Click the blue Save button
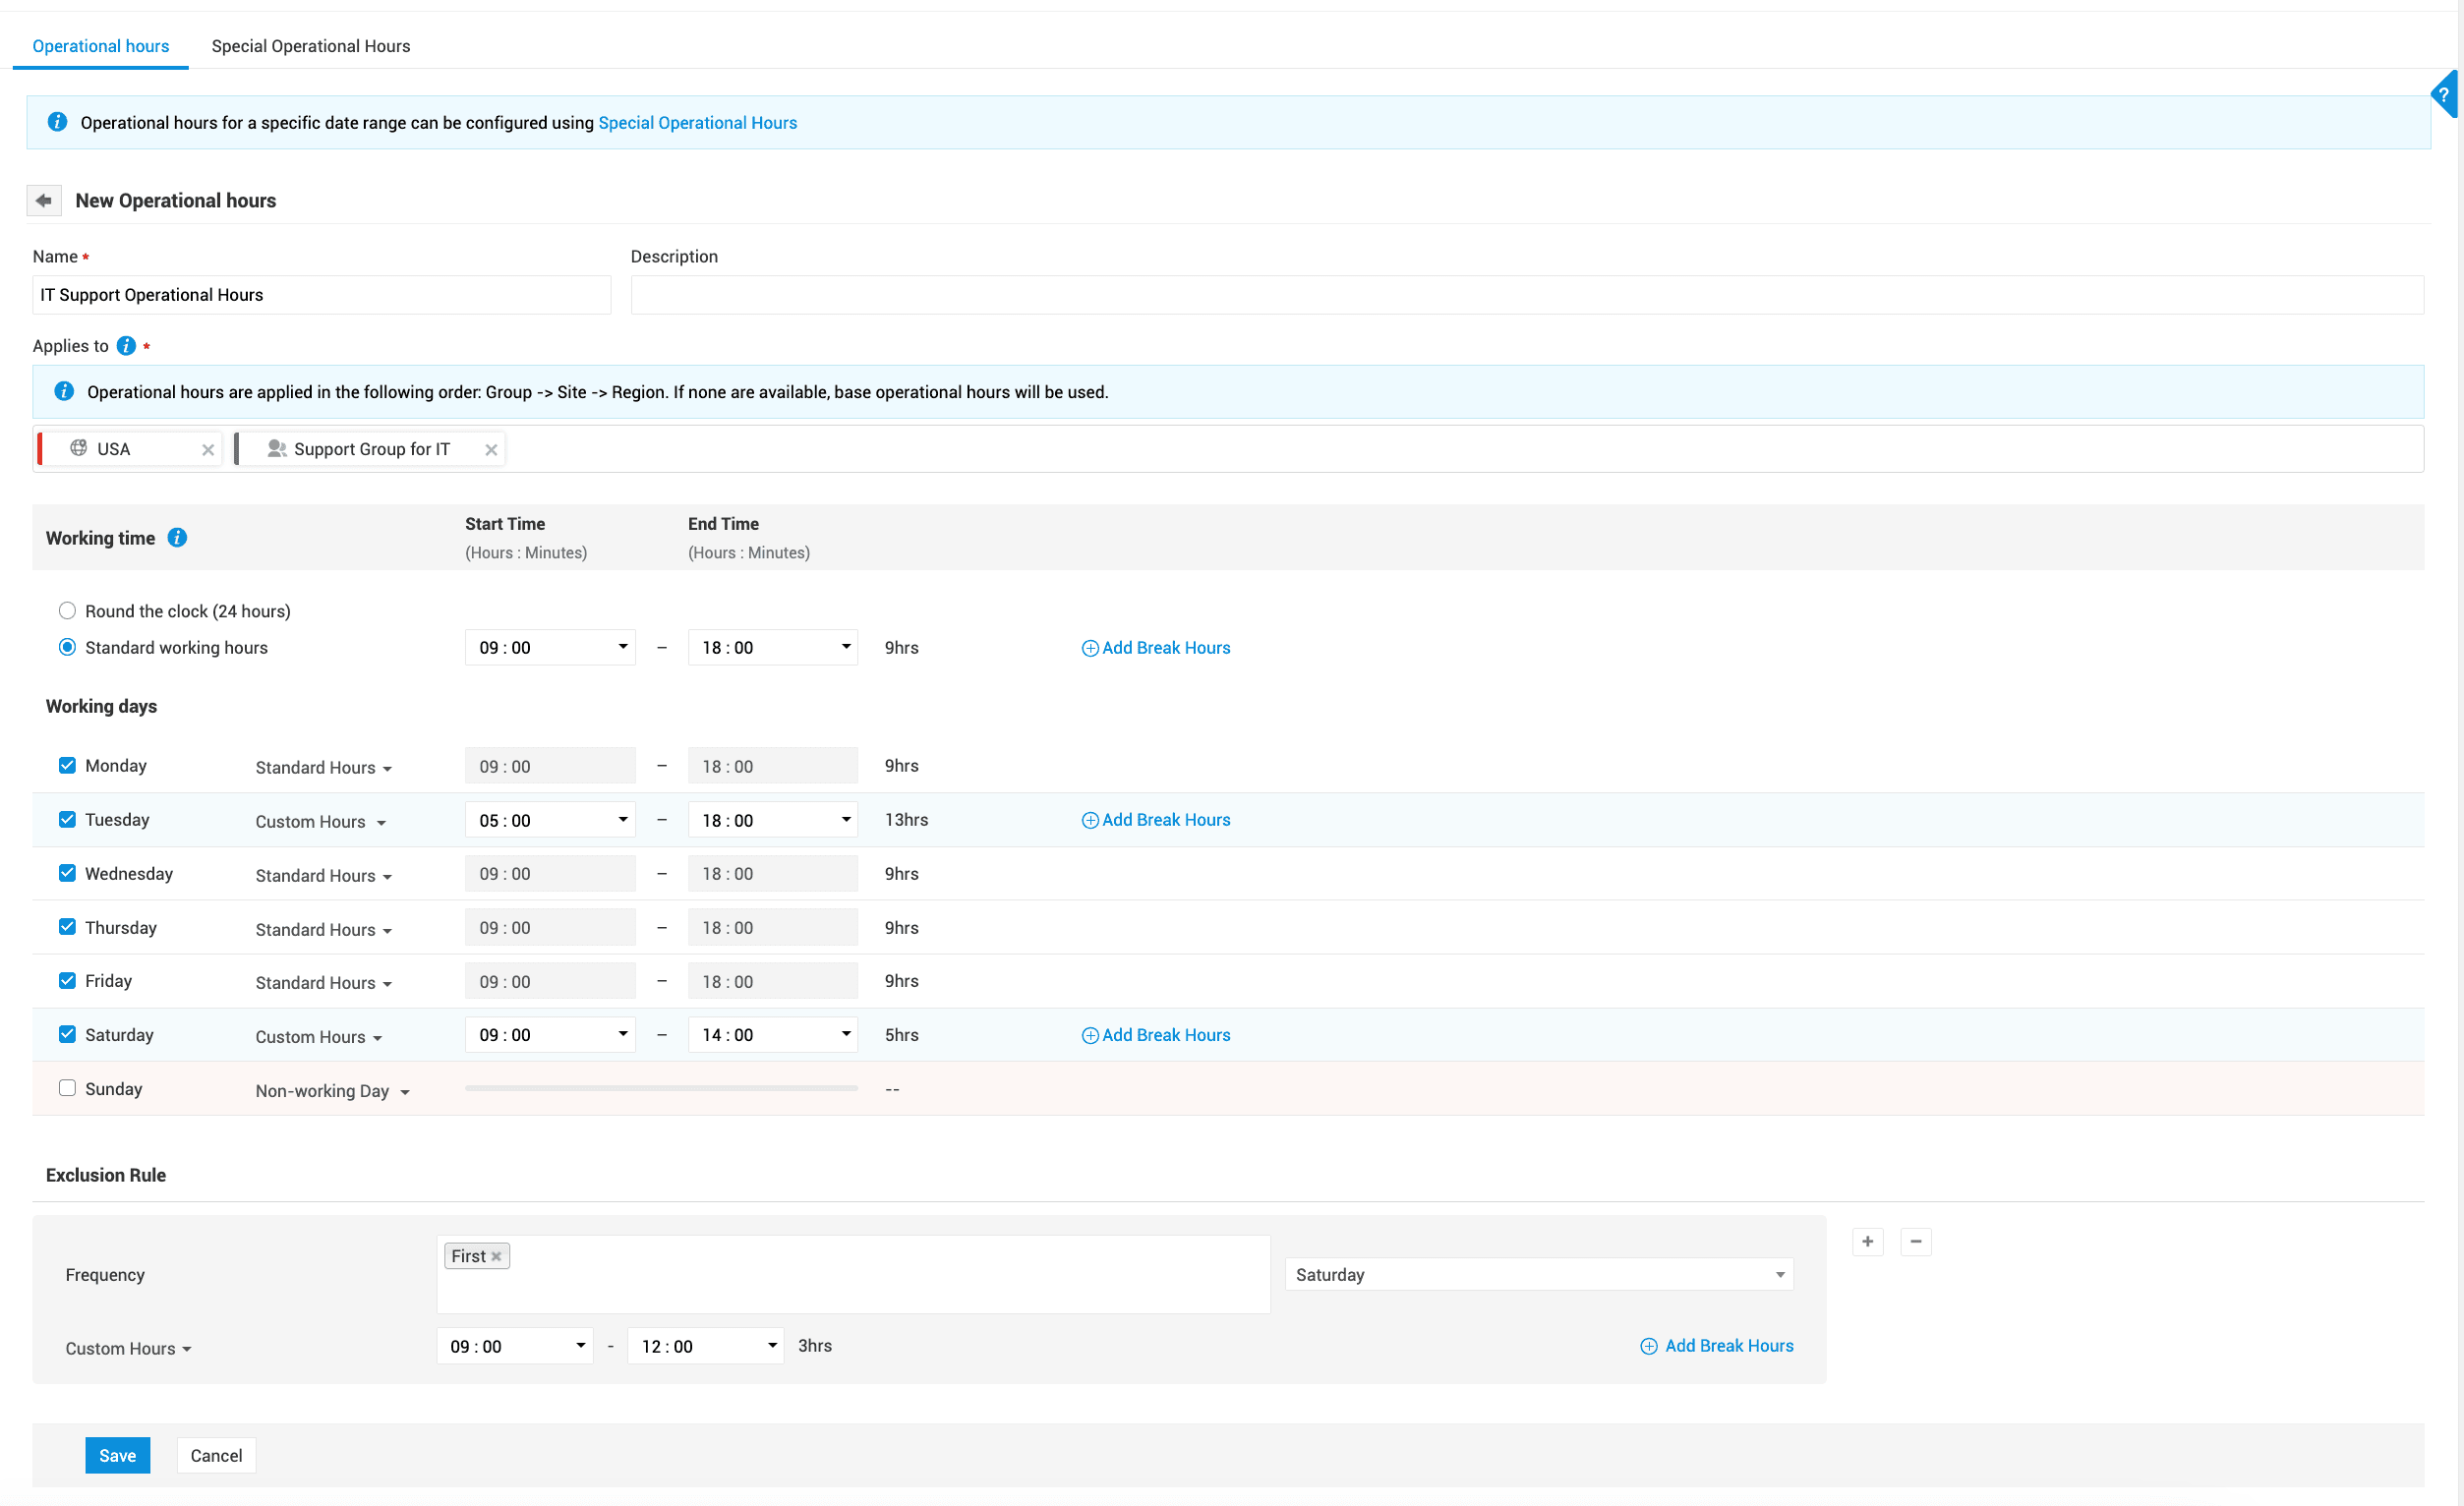 [x=117, y=1455]
